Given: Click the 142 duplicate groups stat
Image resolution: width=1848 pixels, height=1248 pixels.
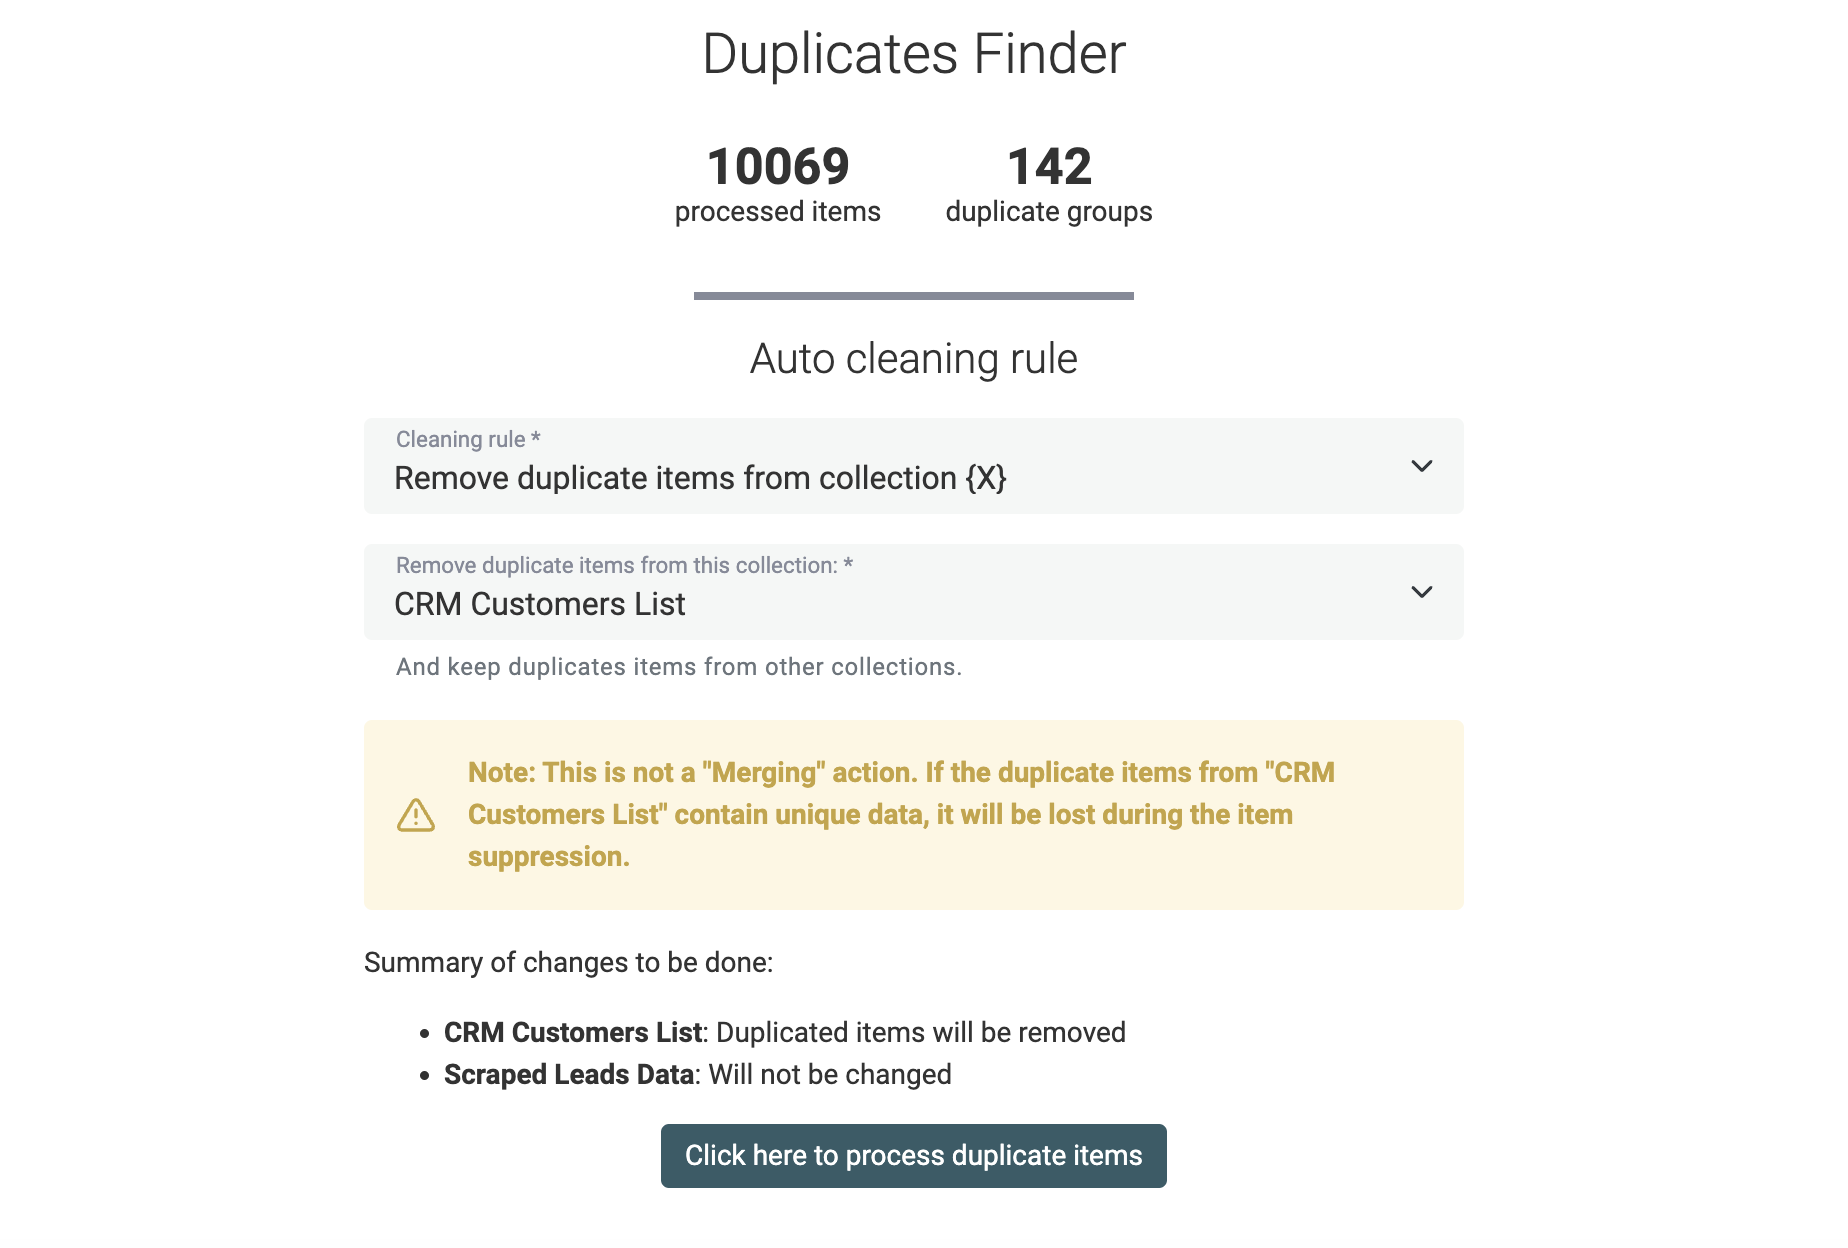Looking at the screenshot, I should click(x=1049, y=185).
